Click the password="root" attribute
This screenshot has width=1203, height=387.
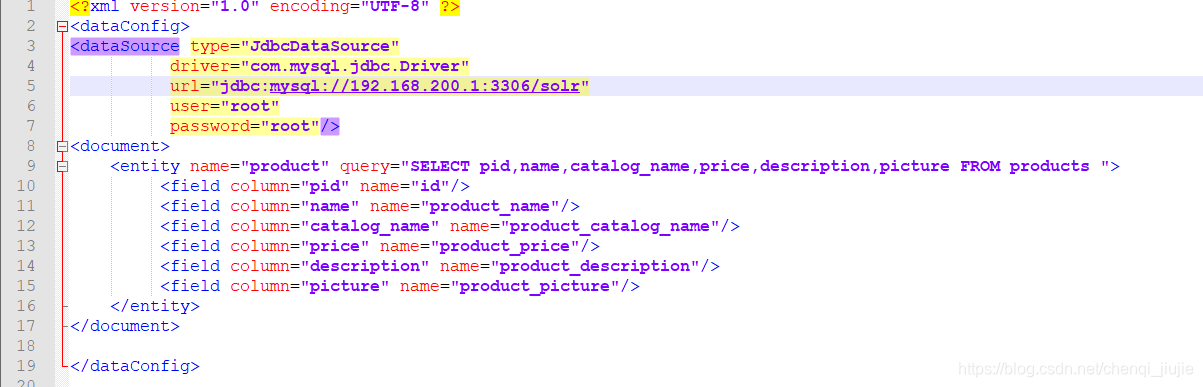click(x=245, y=126)
